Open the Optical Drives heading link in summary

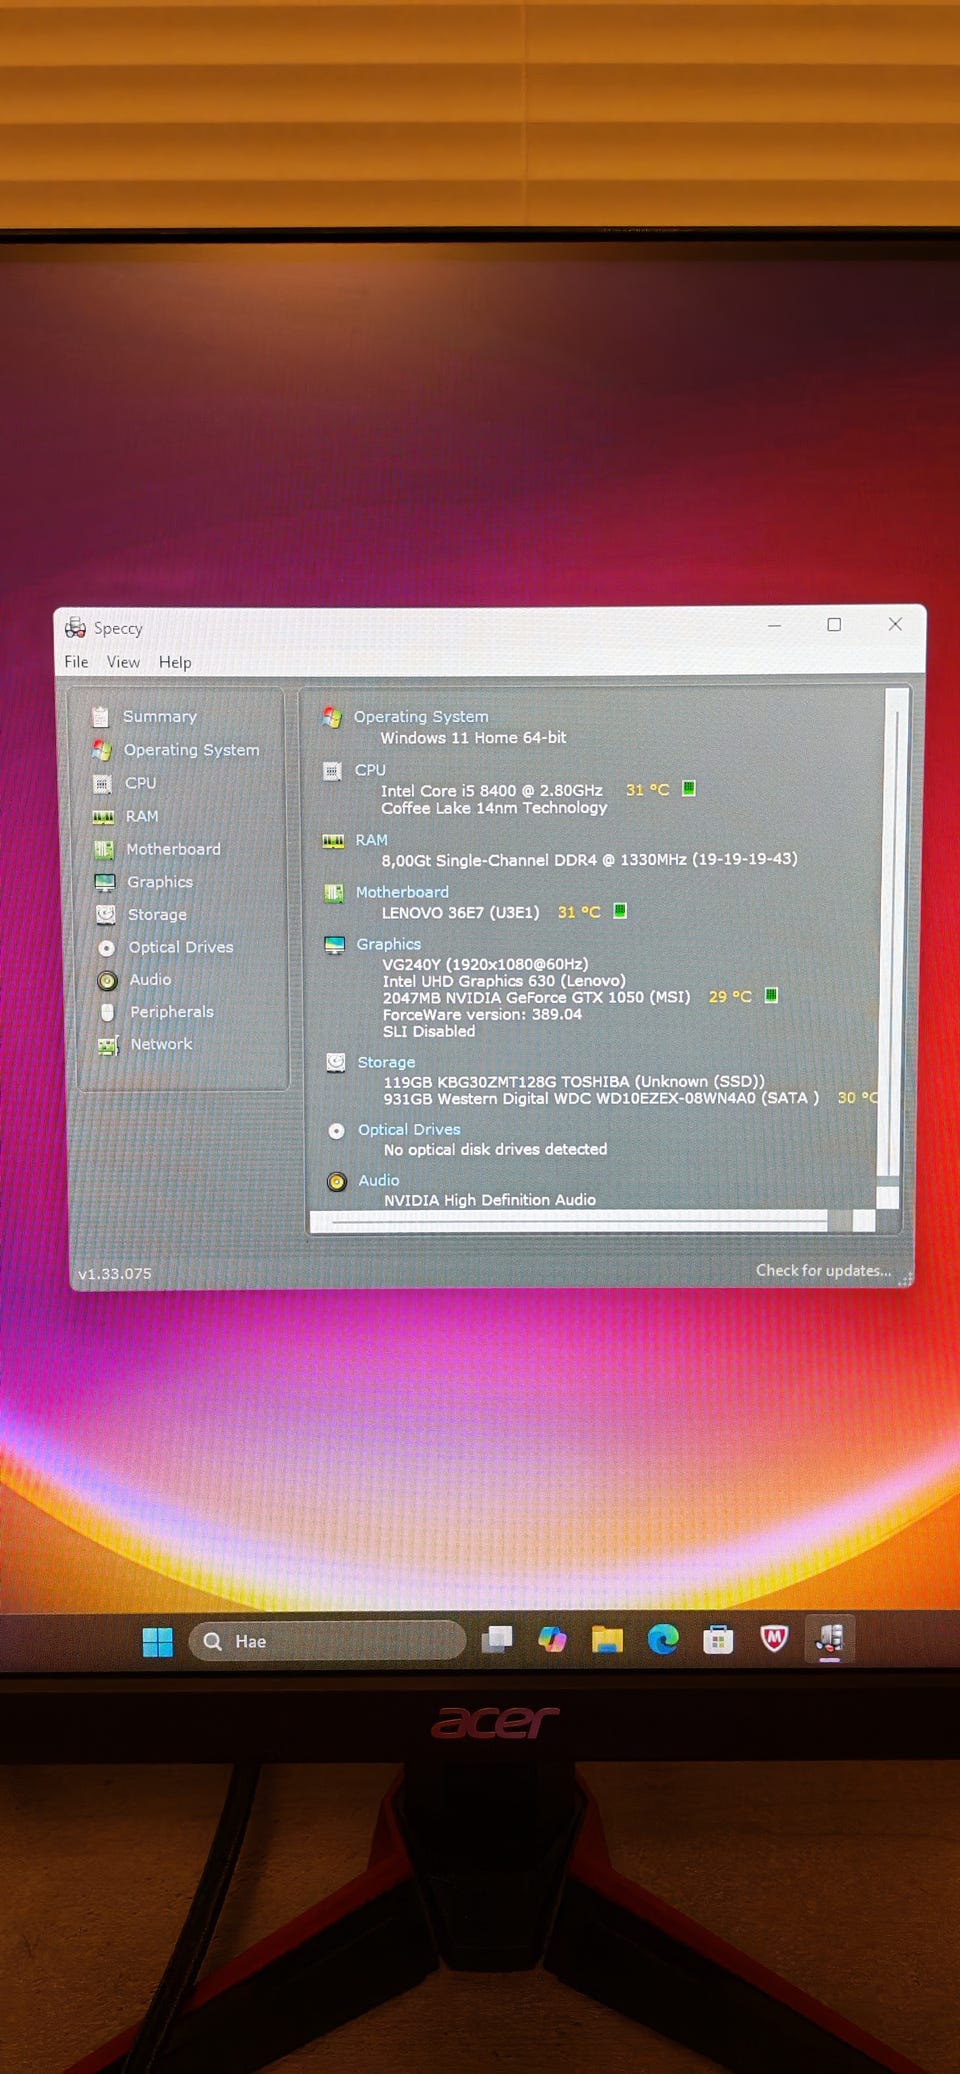(409, 1130)
